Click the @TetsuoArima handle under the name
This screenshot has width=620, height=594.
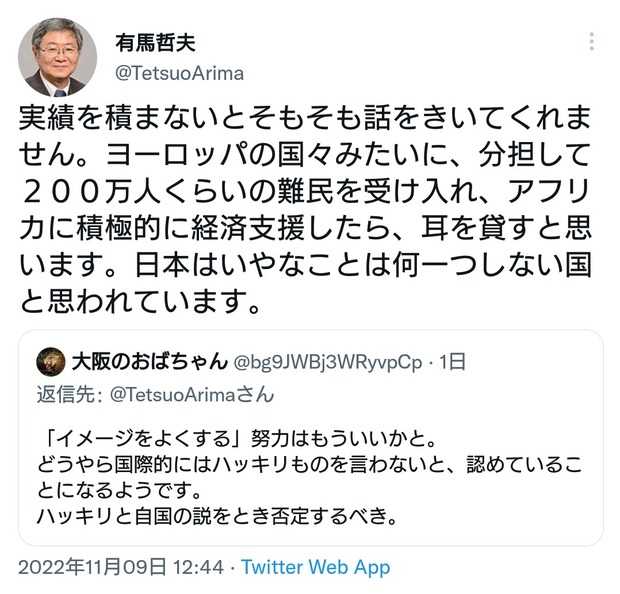pos(179,74)
